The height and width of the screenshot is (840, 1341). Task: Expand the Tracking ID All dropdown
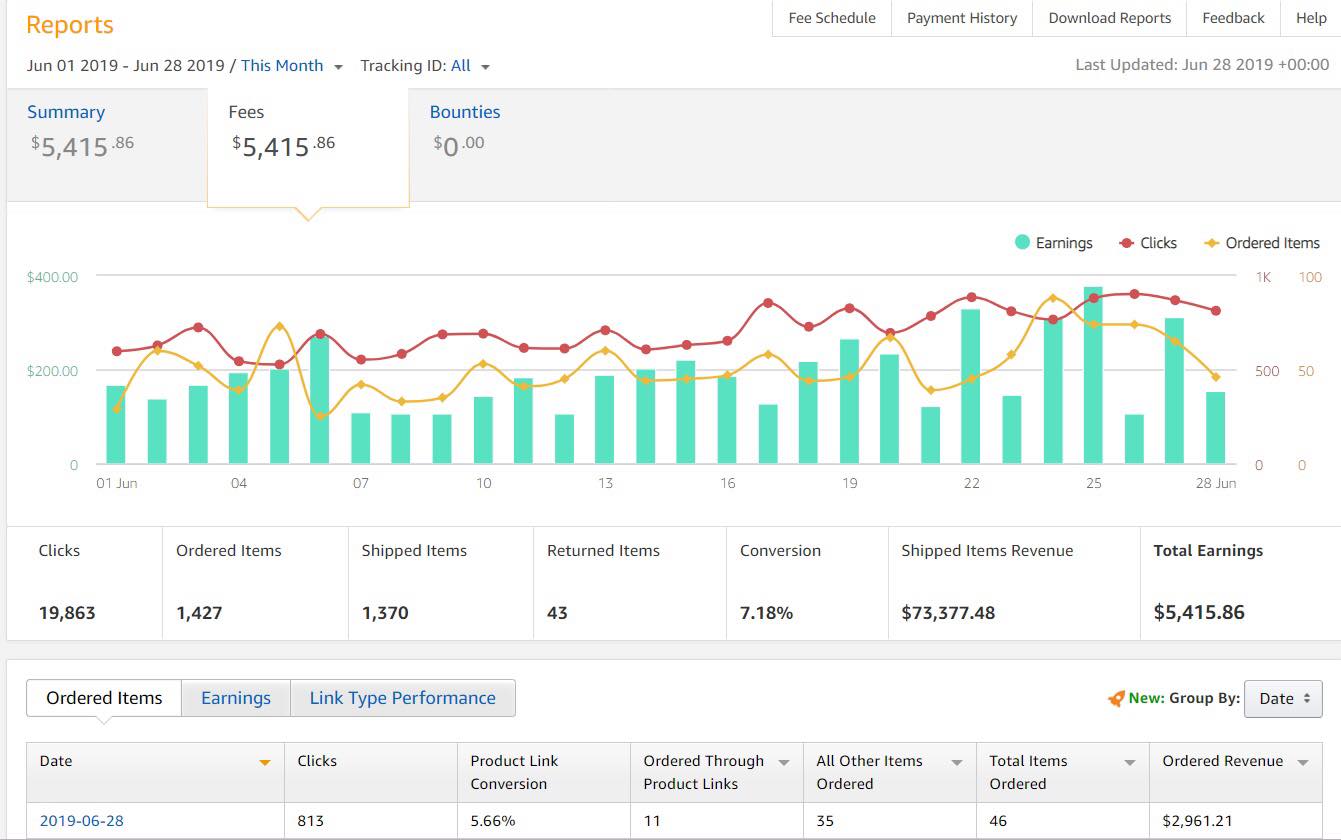tap(470, 66)
